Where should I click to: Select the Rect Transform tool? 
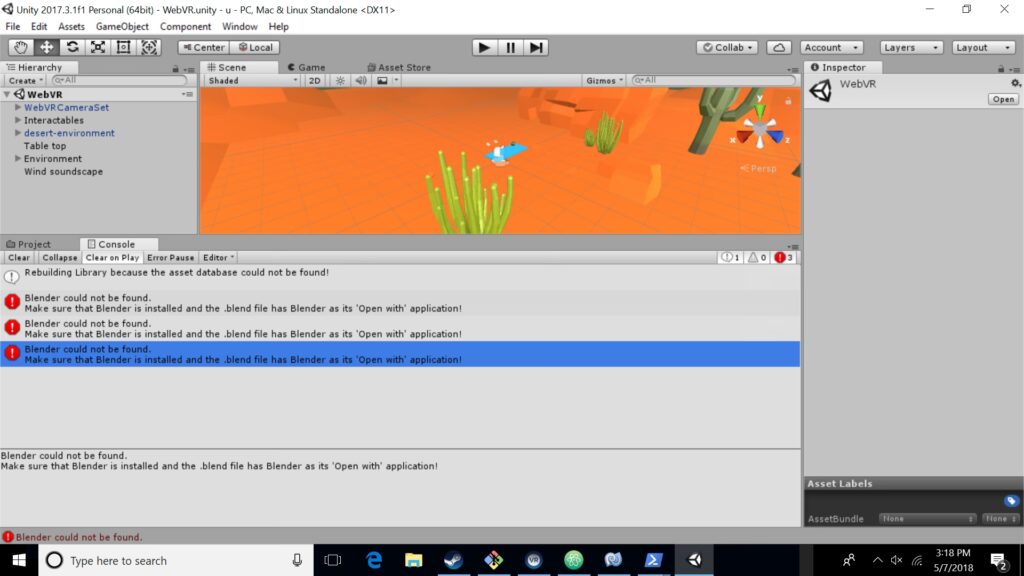click(x=123, y=47)
